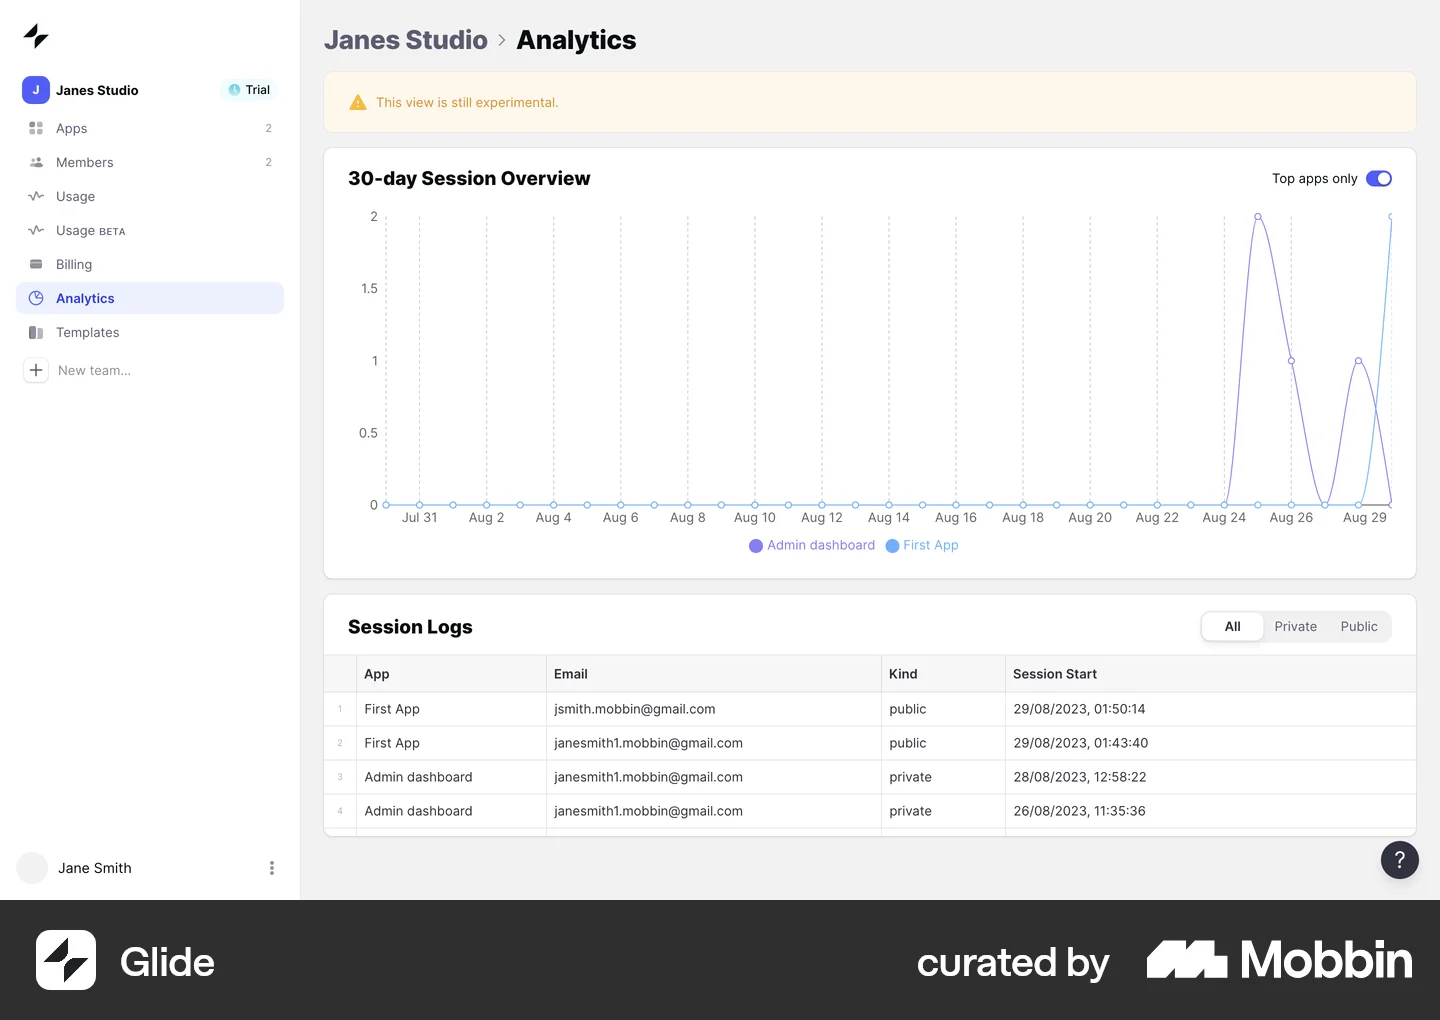
Task: Switch session logs to Private
Action: coord(1295,627)
